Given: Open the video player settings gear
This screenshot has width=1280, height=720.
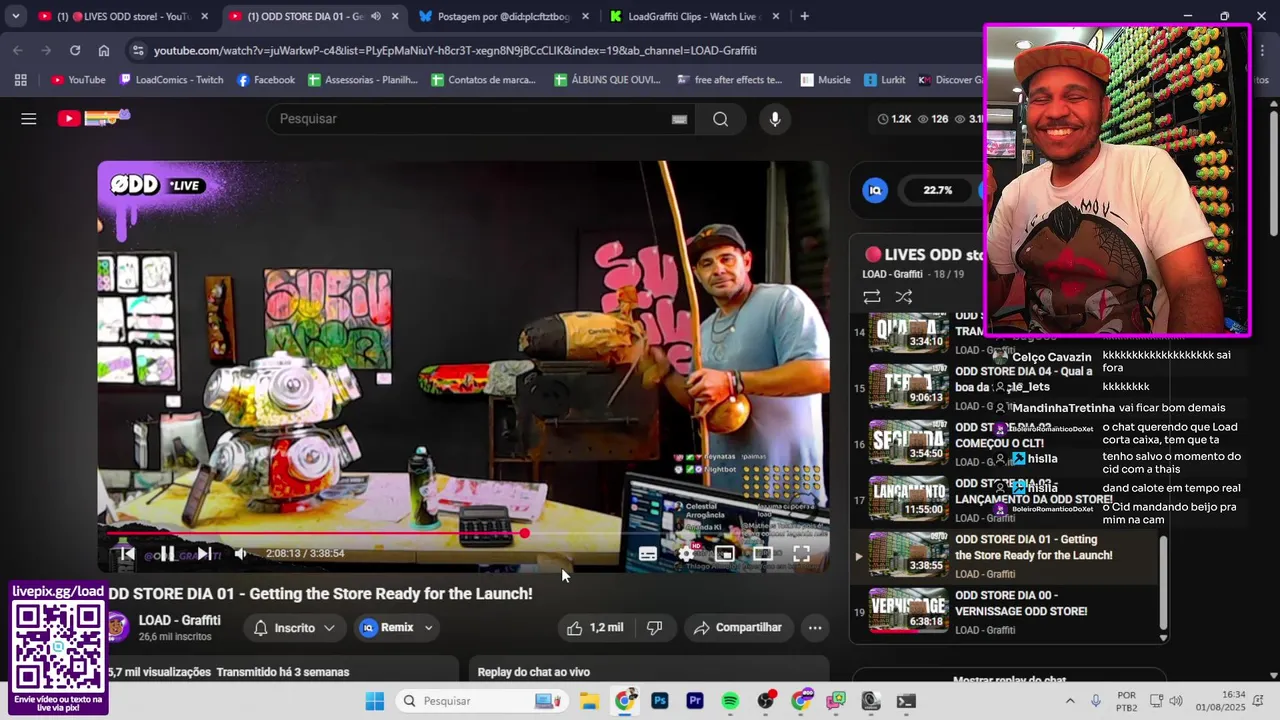Looking at the screenshot, I should (686, 553).
